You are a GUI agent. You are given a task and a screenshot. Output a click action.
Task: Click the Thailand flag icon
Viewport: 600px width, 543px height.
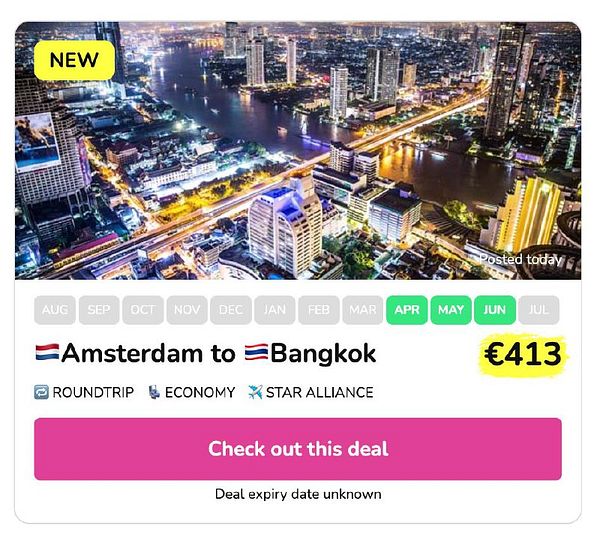(257, 352)
